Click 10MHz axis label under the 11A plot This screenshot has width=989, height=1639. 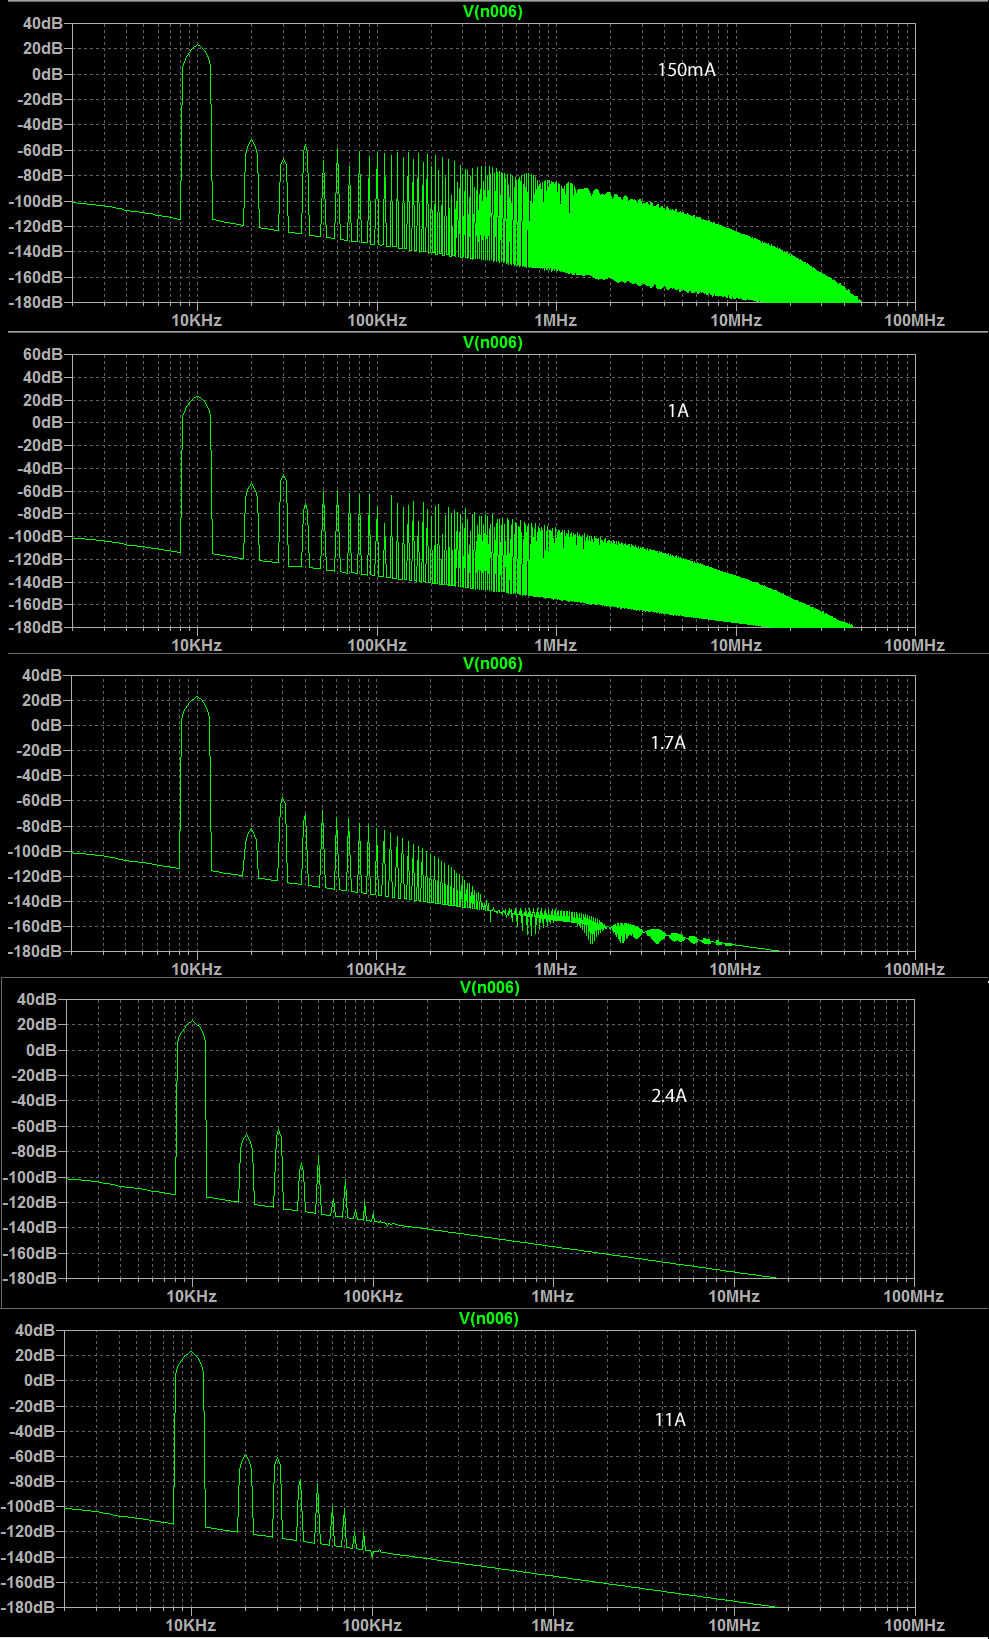(x=734, y=1625)
